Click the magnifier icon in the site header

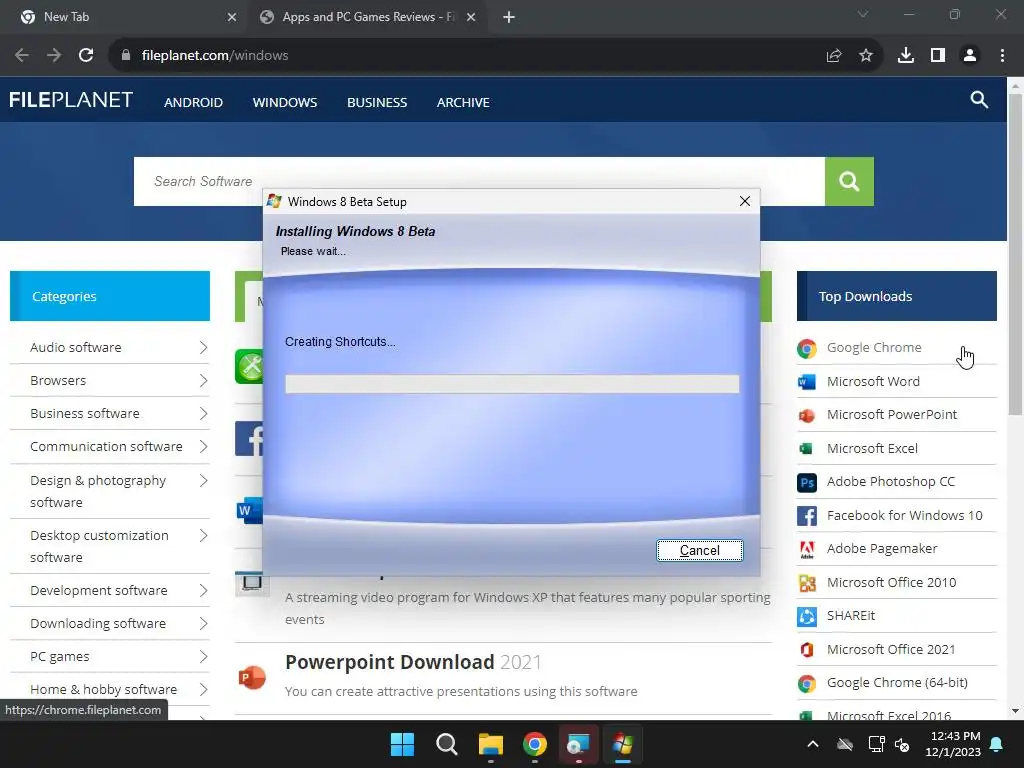point(978,100)
